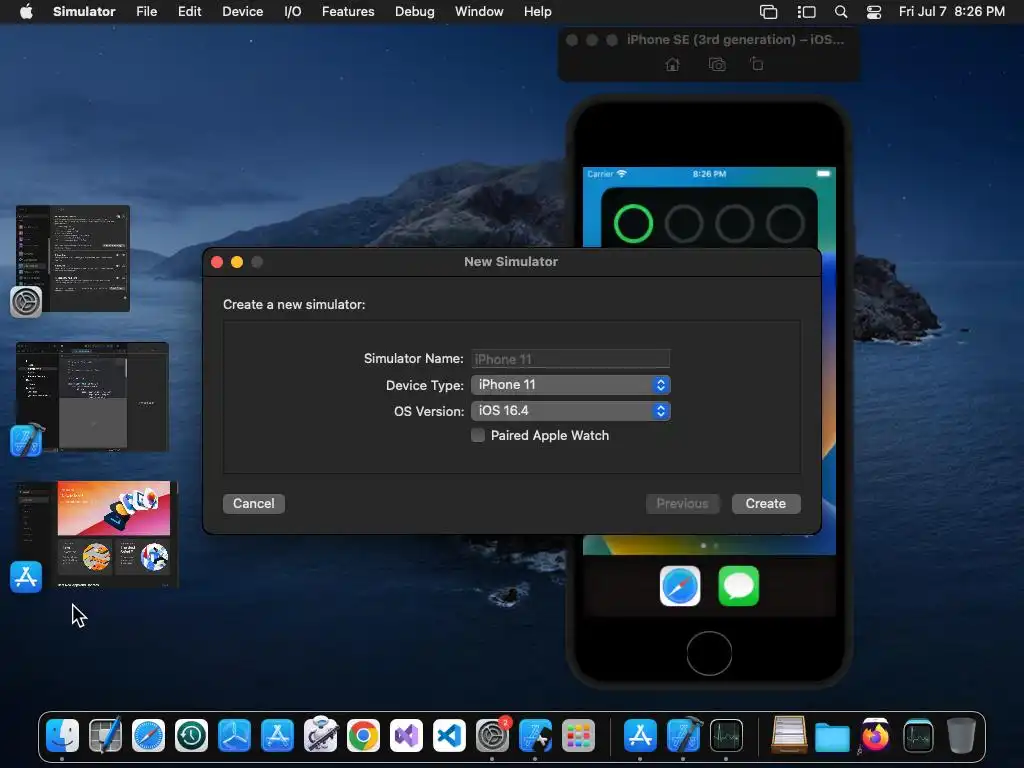Launch Firefox from the Dock

[x=875, y=736]
